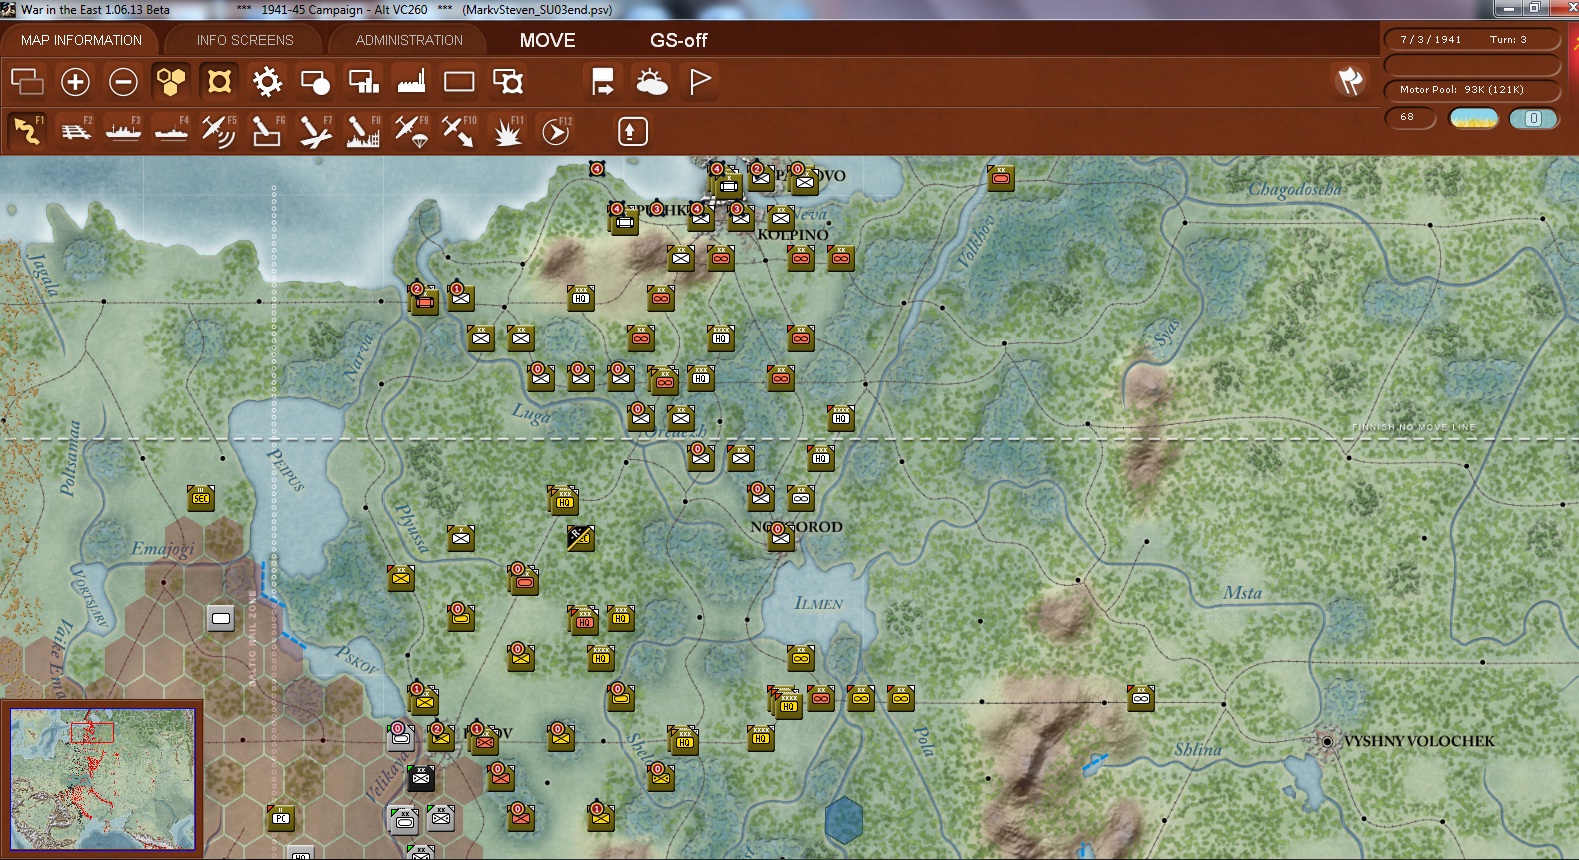Image resolution: width=1579 pixels, height=860 pixels.
Task: Click the GS-off ground support label
Action: 678,40
